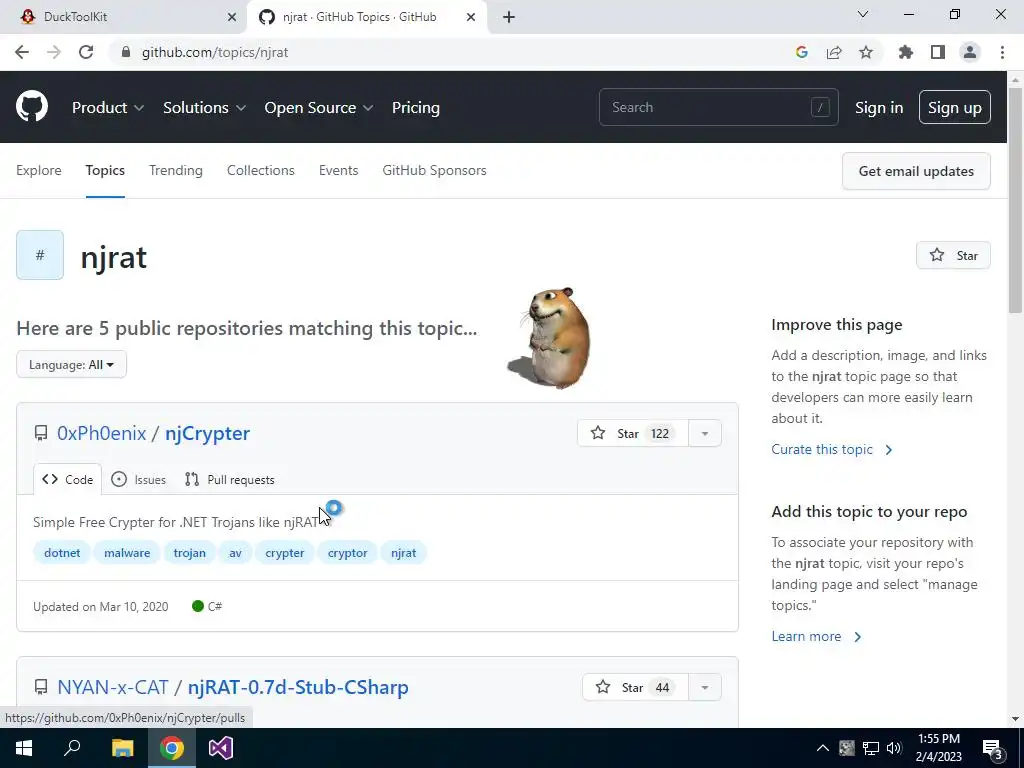The image size is (1024, 768).
Task: Open the Chrome profile avatar
Action: (970, 52)
